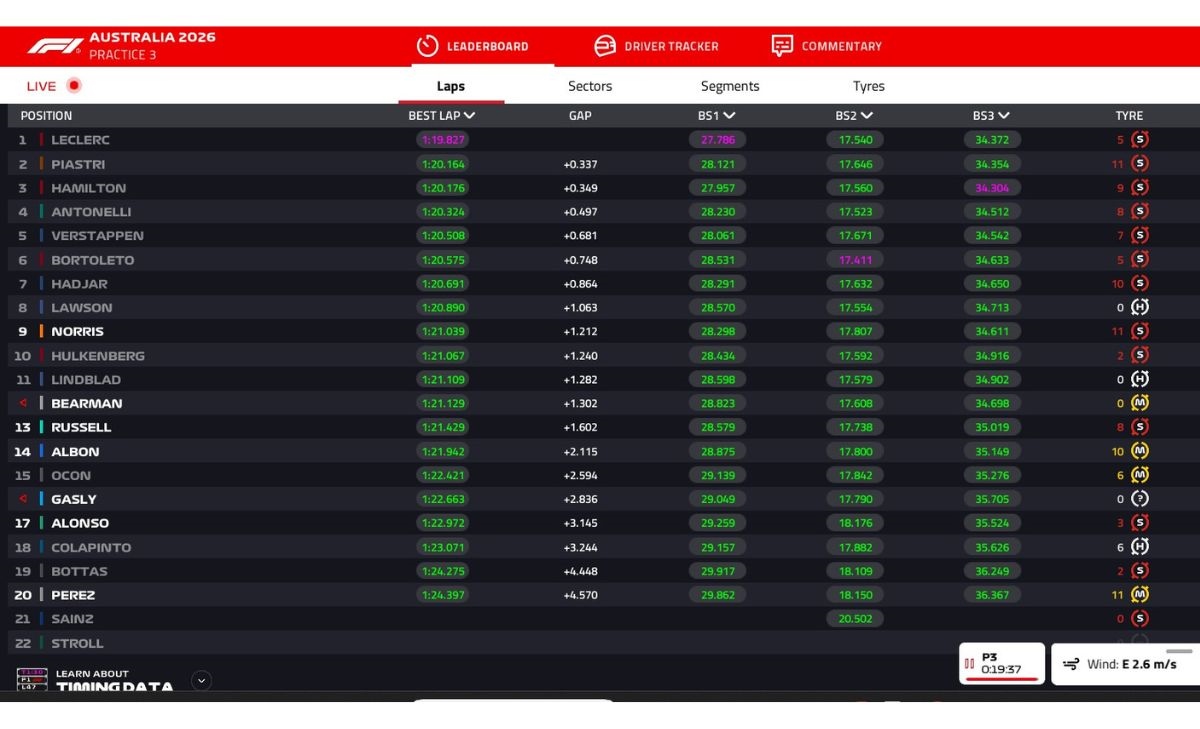Open the Tyres tab
This screenshot has width=1200, height=729.
(x=868, y=86)
